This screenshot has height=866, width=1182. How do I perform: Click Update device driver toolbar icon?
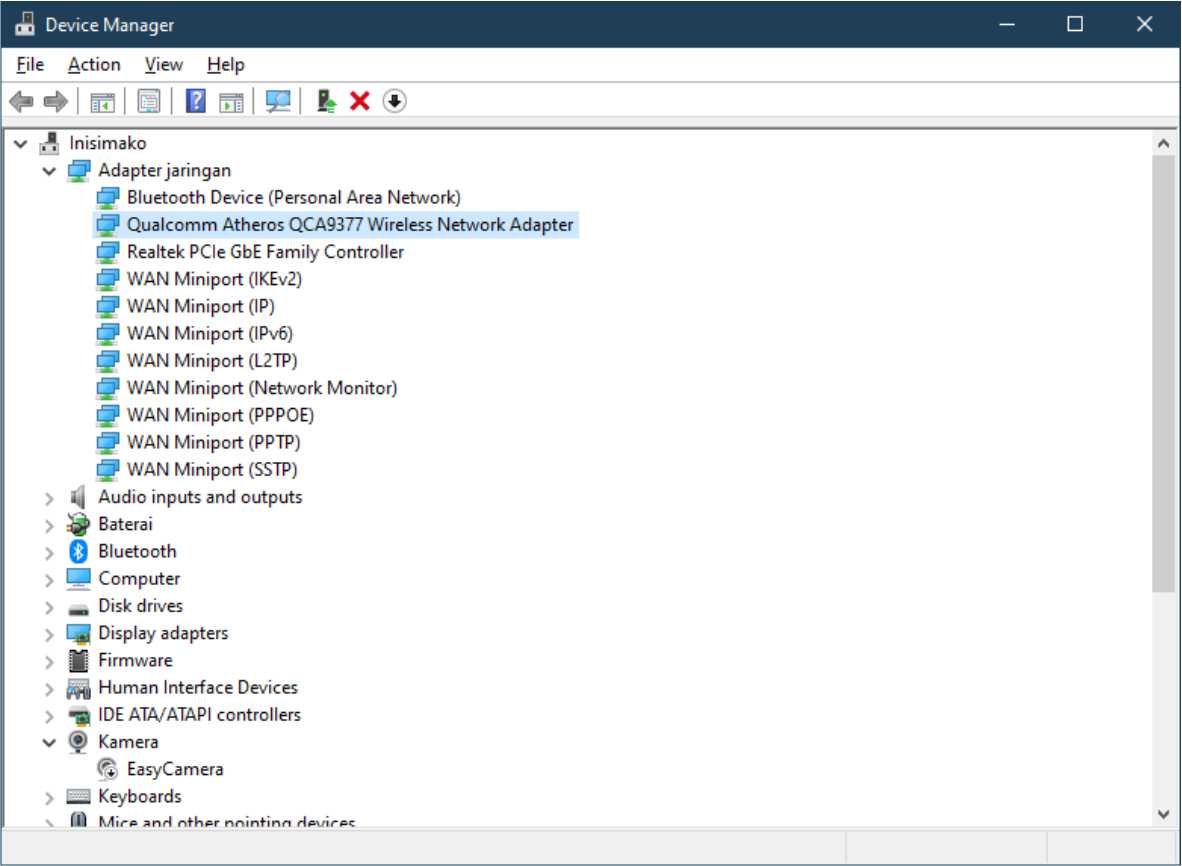(326, 101)
